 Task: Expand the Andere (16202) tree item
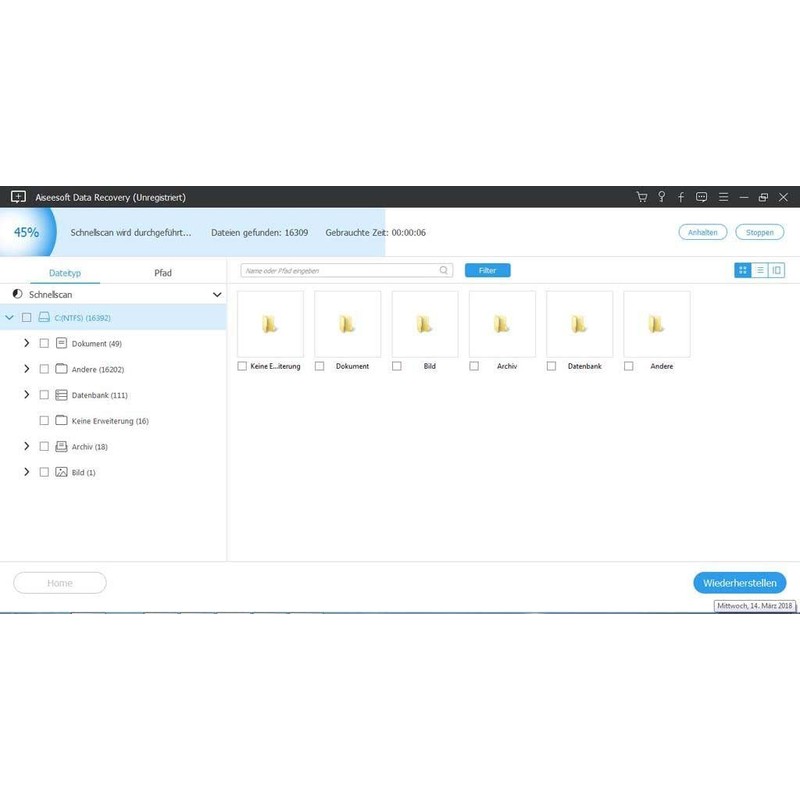pos(27,369)
